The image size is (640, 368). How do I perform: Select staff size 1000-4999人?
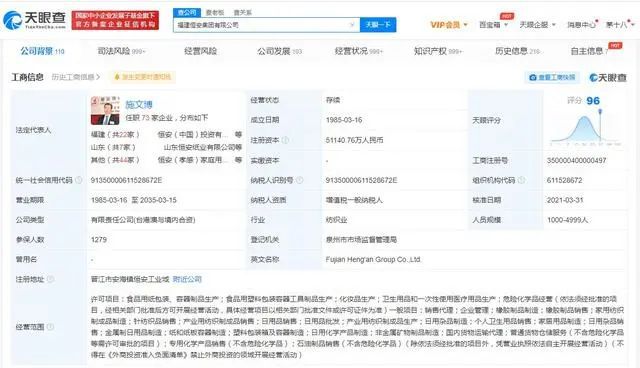pyautogui.click(x=567, y=220)
